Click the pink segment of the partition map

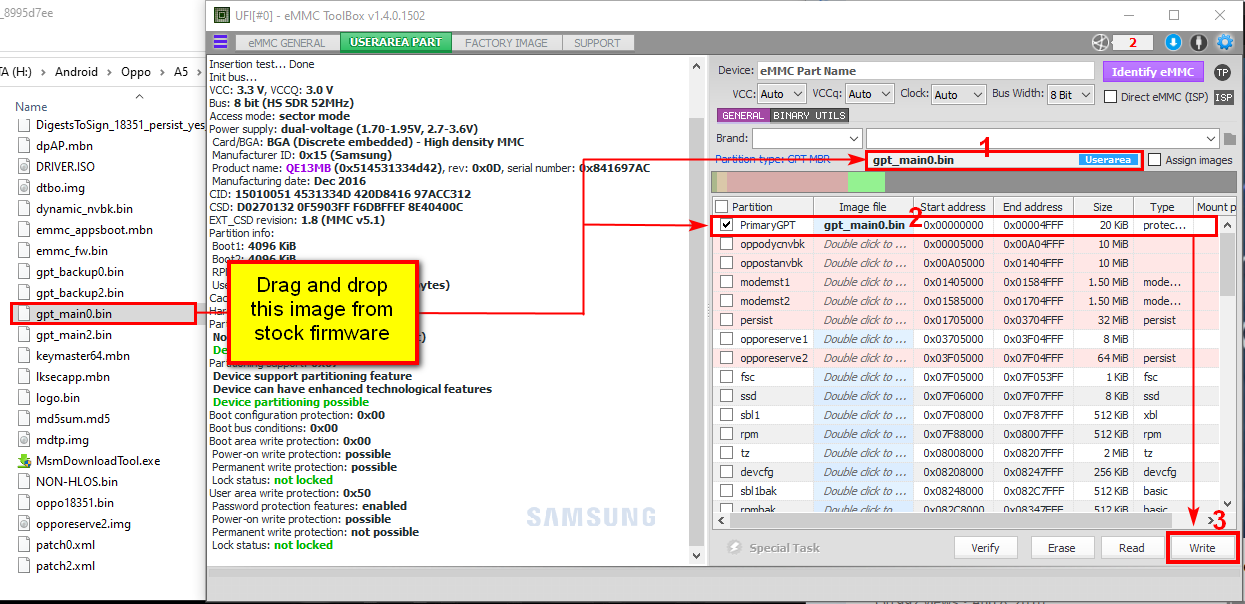click(x=787, y=182)
